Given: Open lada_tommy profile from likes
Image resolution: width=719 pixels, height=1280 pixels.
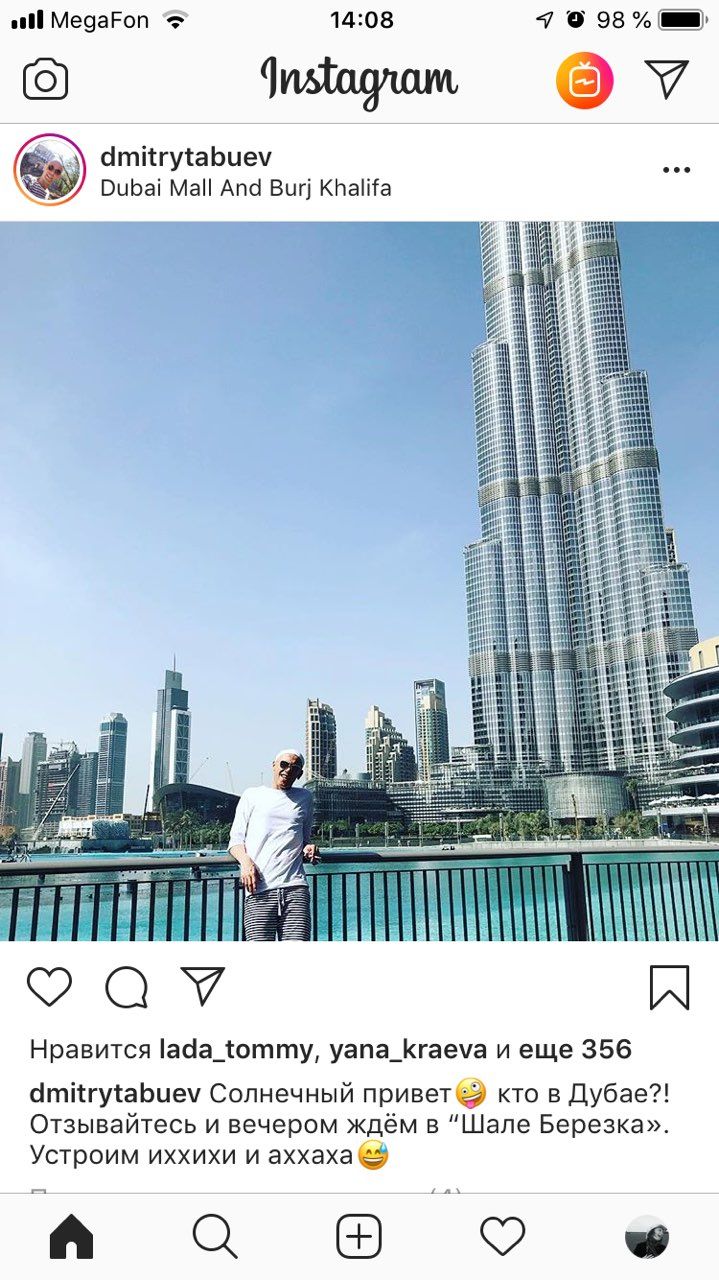Looking at the screenshot, I should tap(236, 1050).
